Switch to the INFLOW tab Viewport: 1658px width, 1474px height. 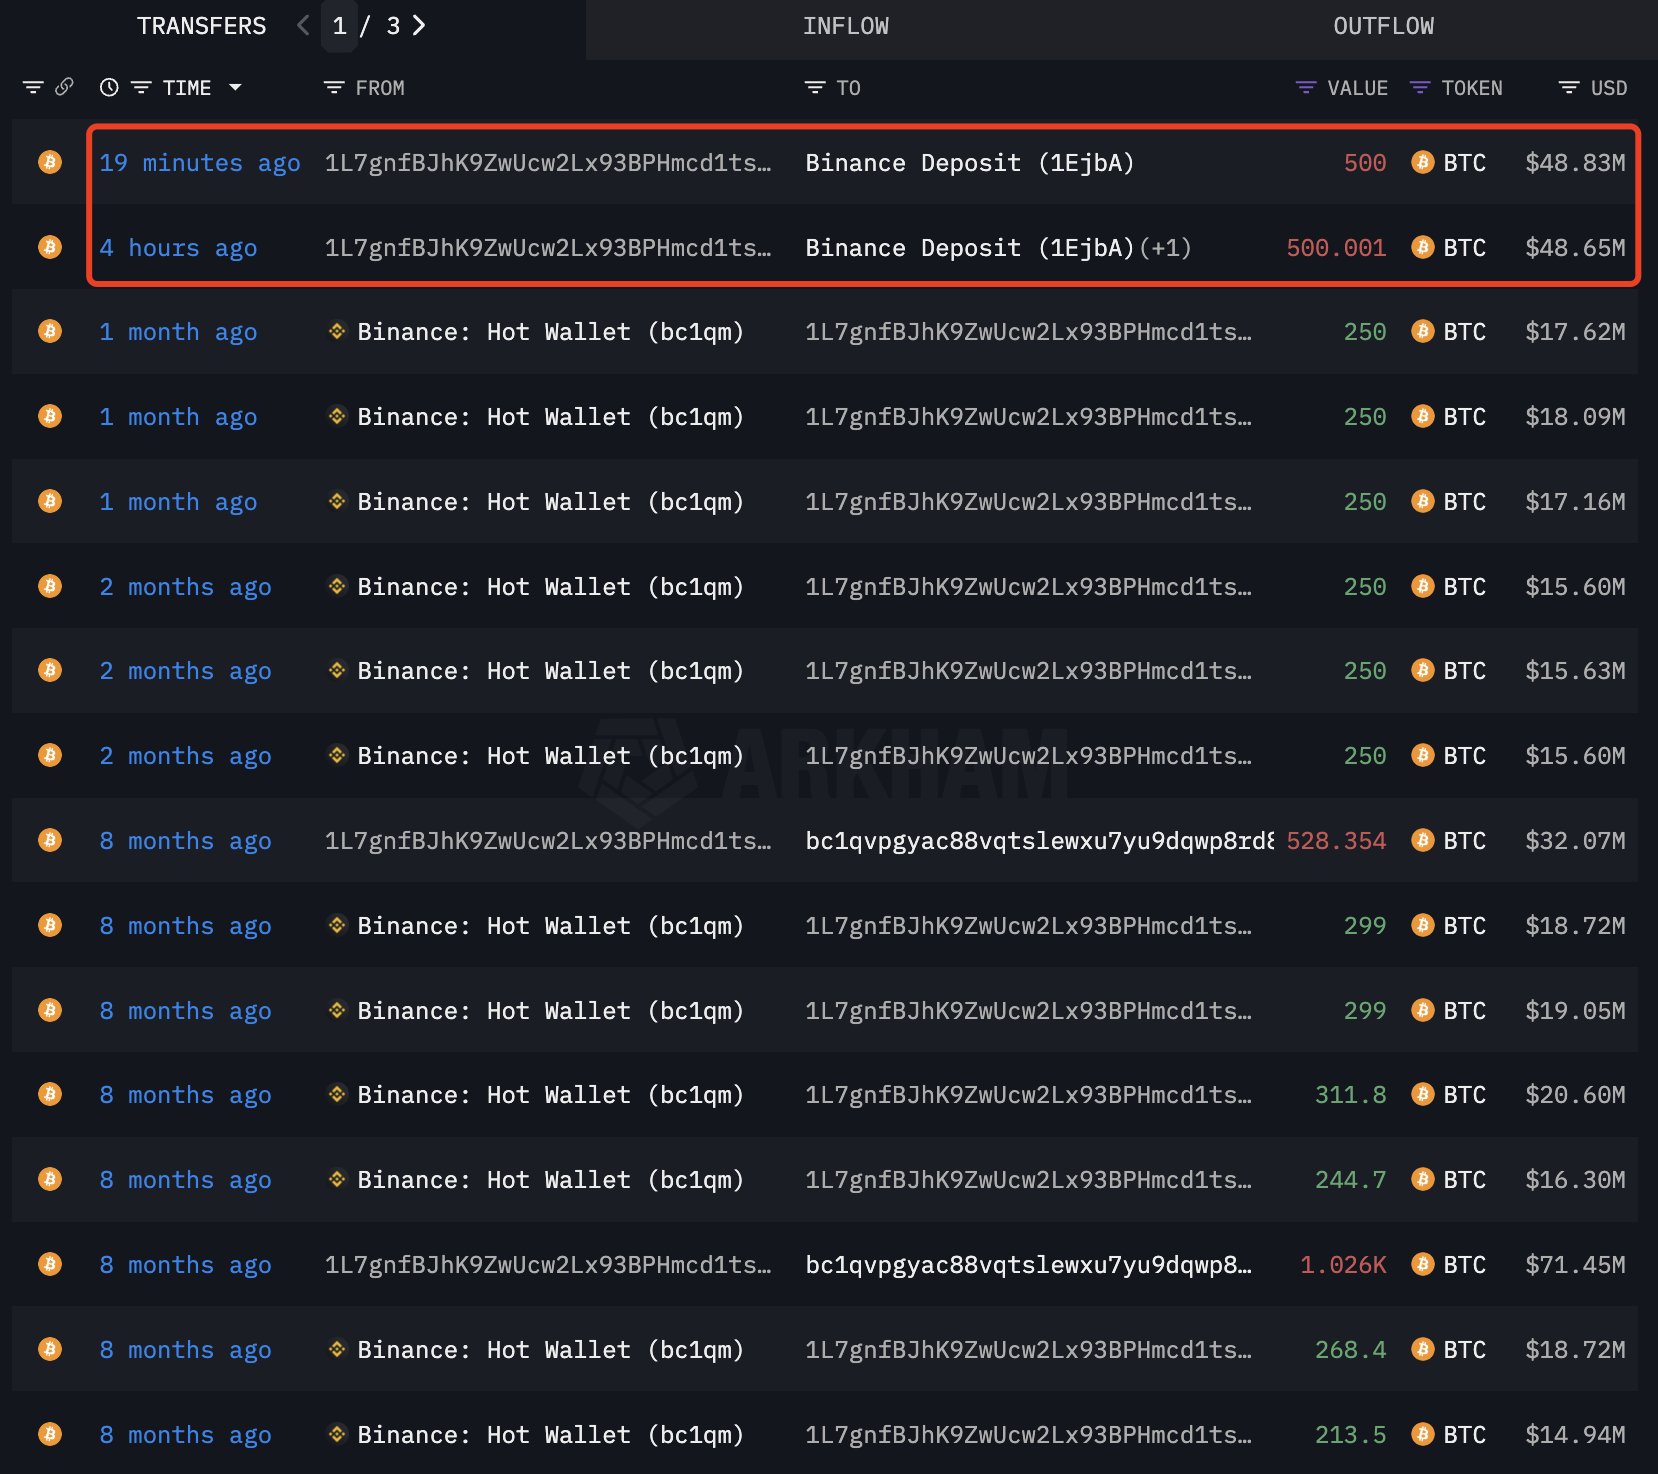(845, 27)
